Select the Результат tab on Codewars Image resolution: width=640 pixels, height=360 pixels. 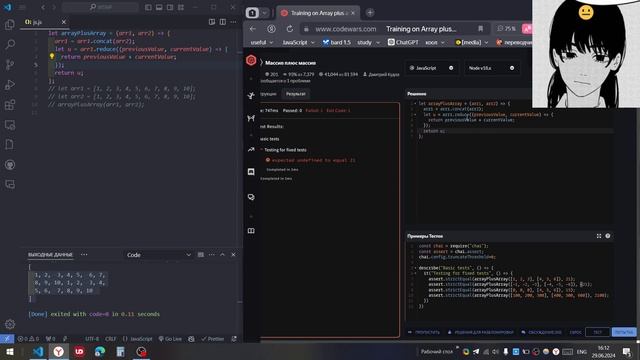click(x=296, y=94)
